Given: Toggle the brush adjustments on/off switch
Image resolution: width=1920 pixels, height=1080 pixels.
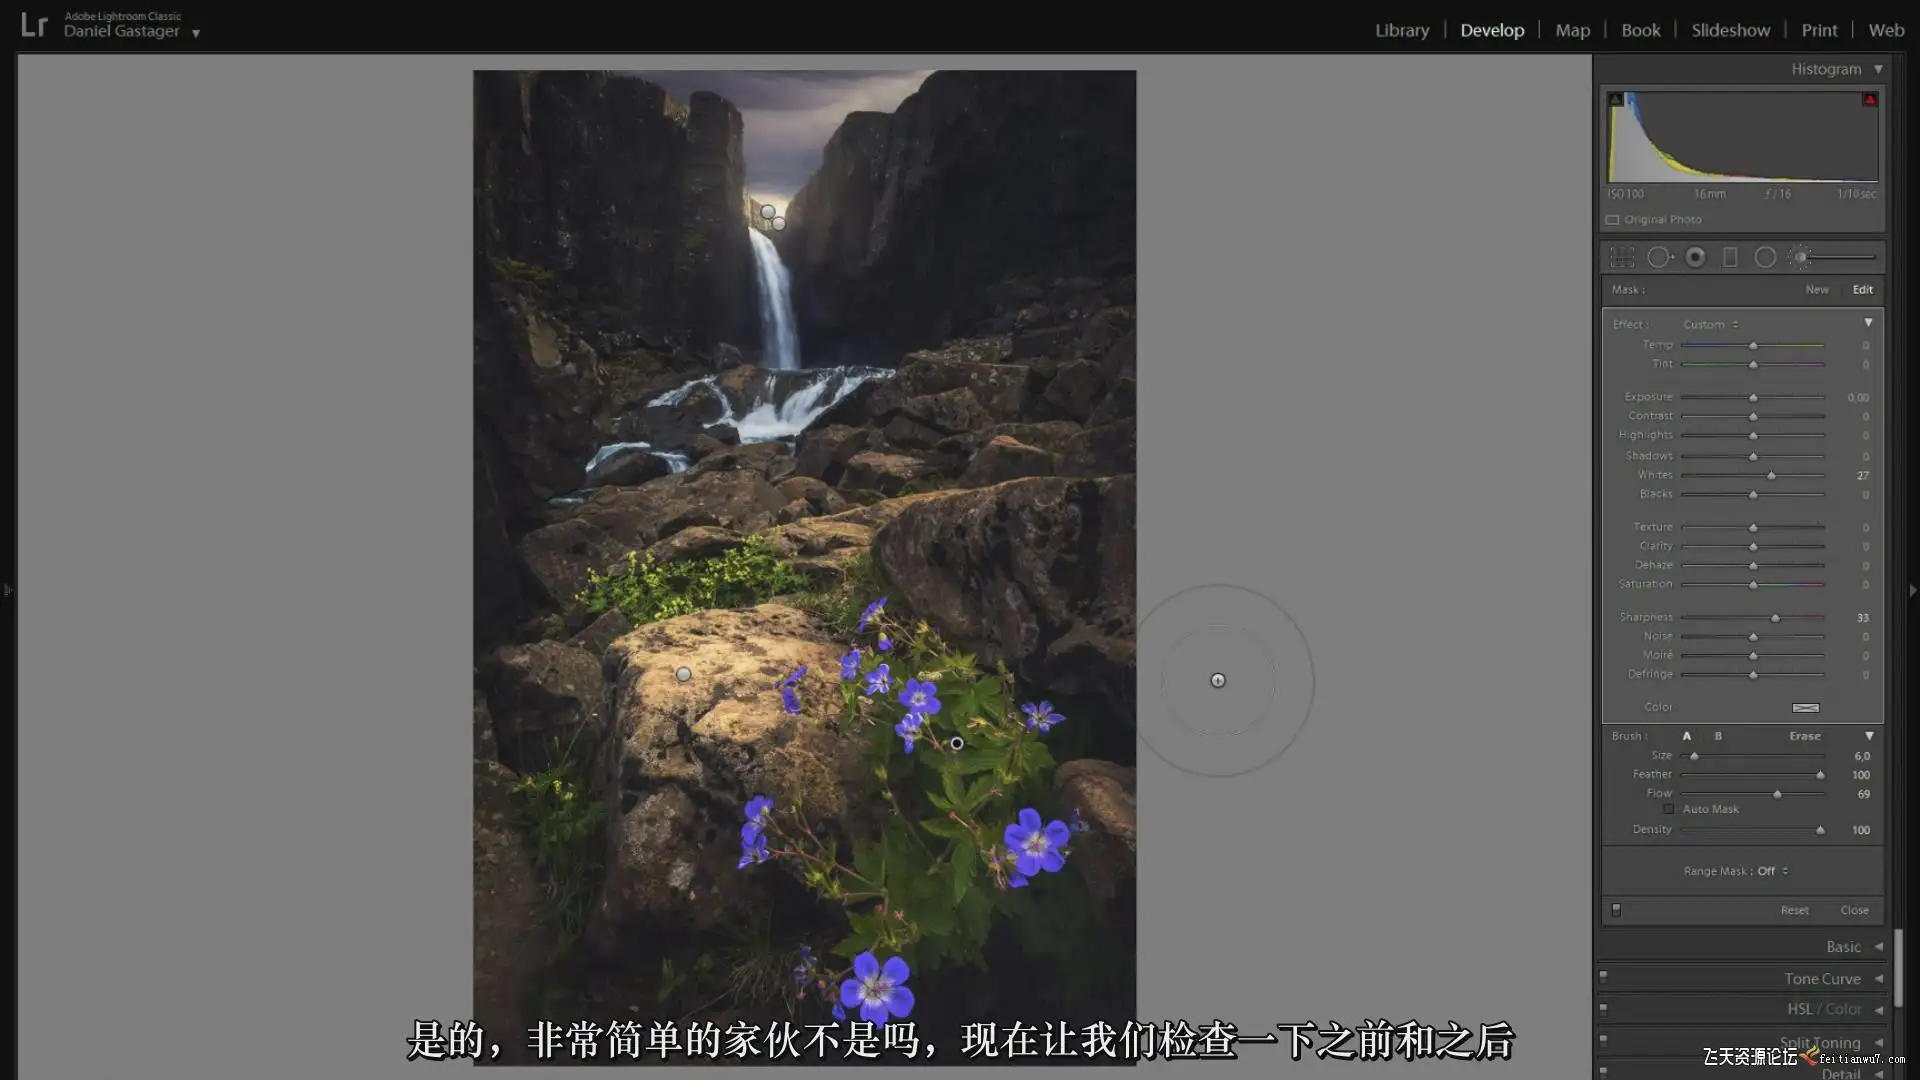Looking at the screenshot, I should point(1616,910).
